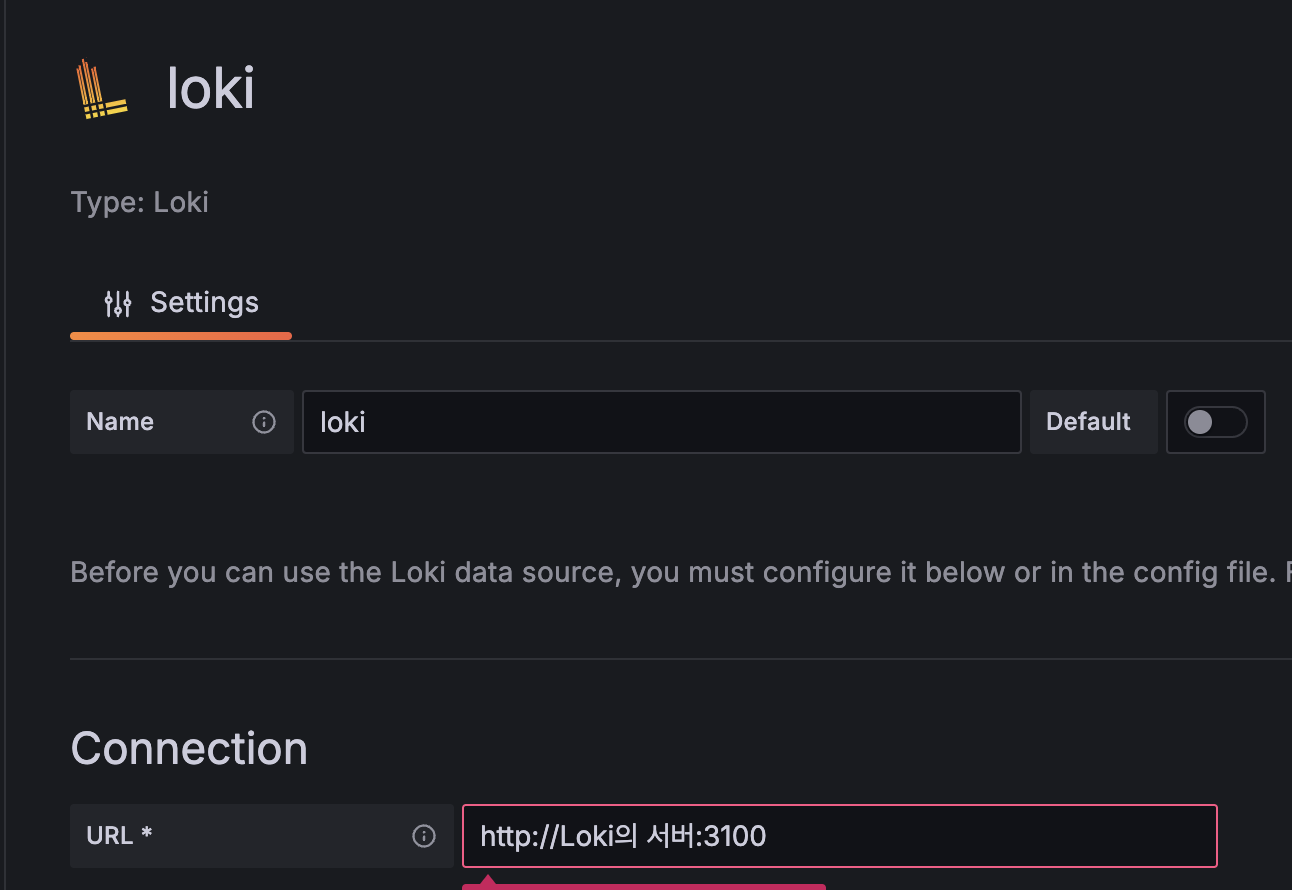Image resolution: width=1292 pixels, height=890 pixels.
Task: Focus the Name input containing loki
Action: pyautogui.click(x=661, y=422)
